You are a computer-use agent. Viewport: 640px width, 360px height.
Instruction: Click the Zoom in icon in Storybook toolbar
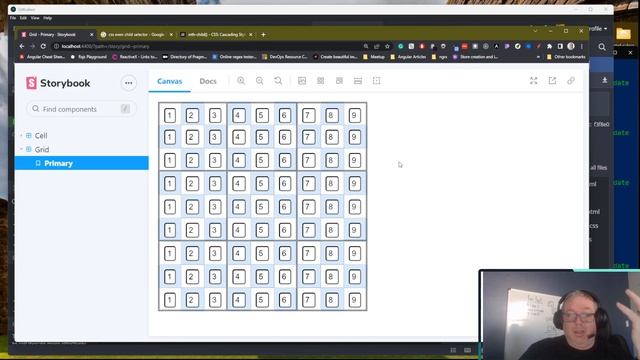coord(241,81)
